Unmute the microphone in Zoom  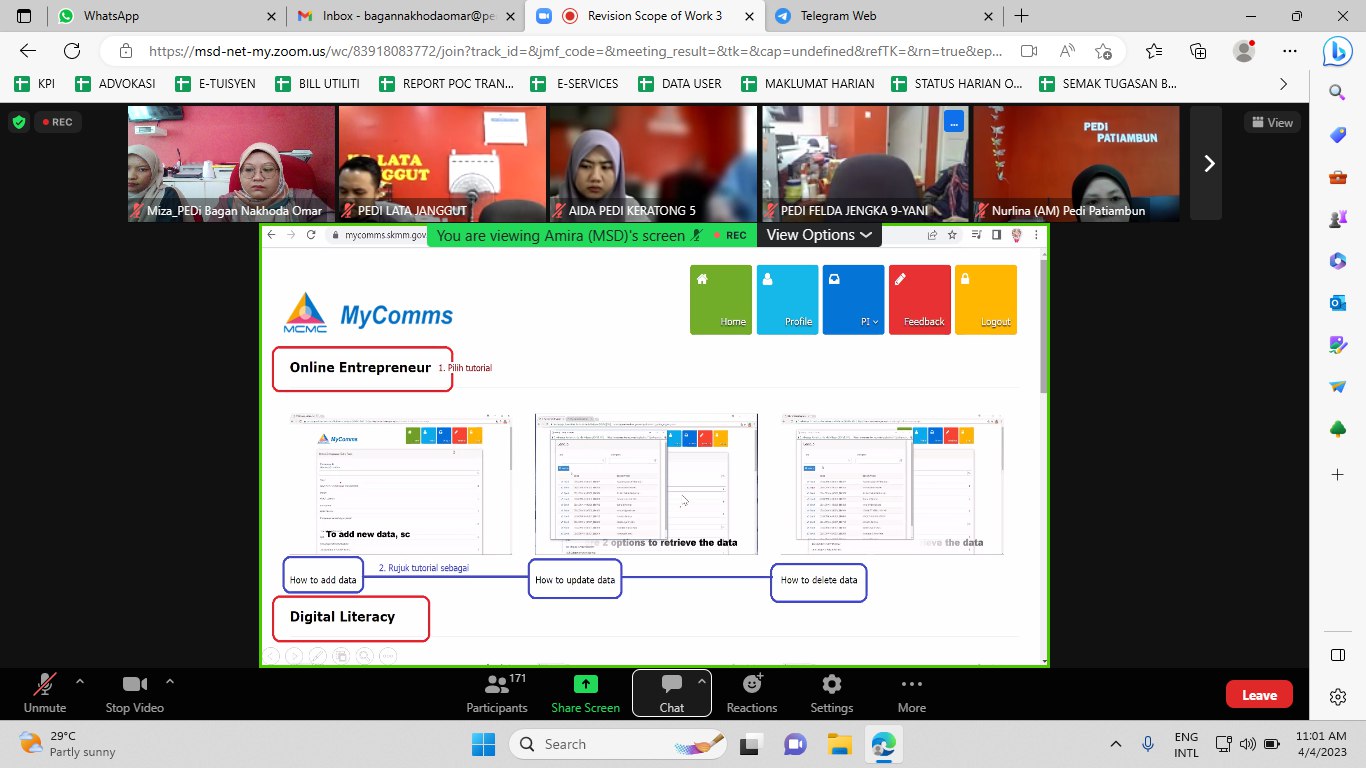pos(45,693)
